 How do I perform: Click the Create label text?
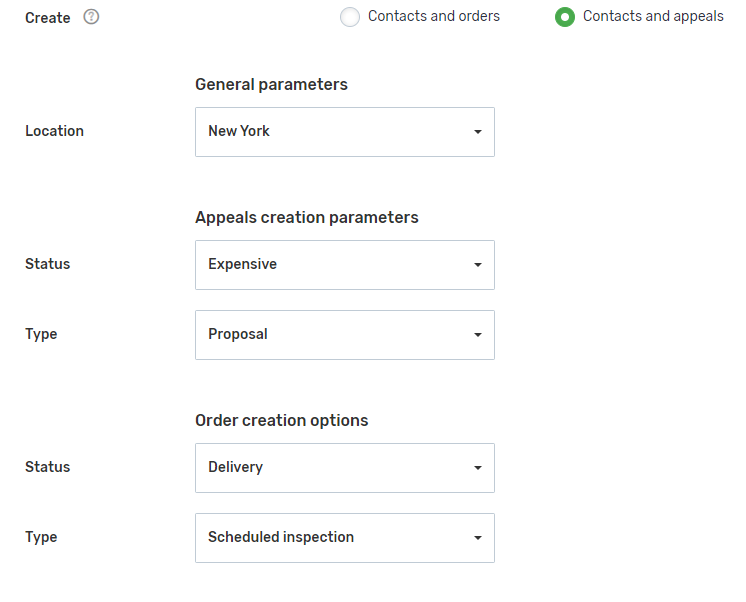pos(47,18)
